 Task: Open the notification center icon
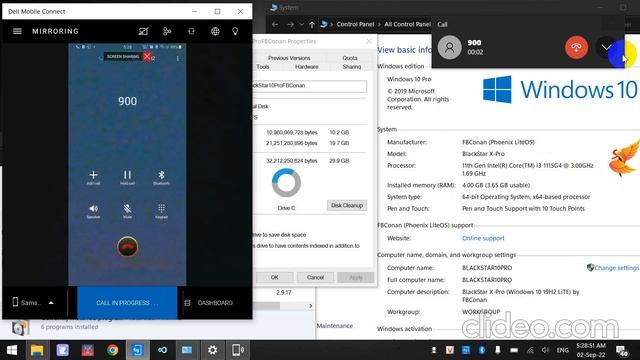pos(622,351)
